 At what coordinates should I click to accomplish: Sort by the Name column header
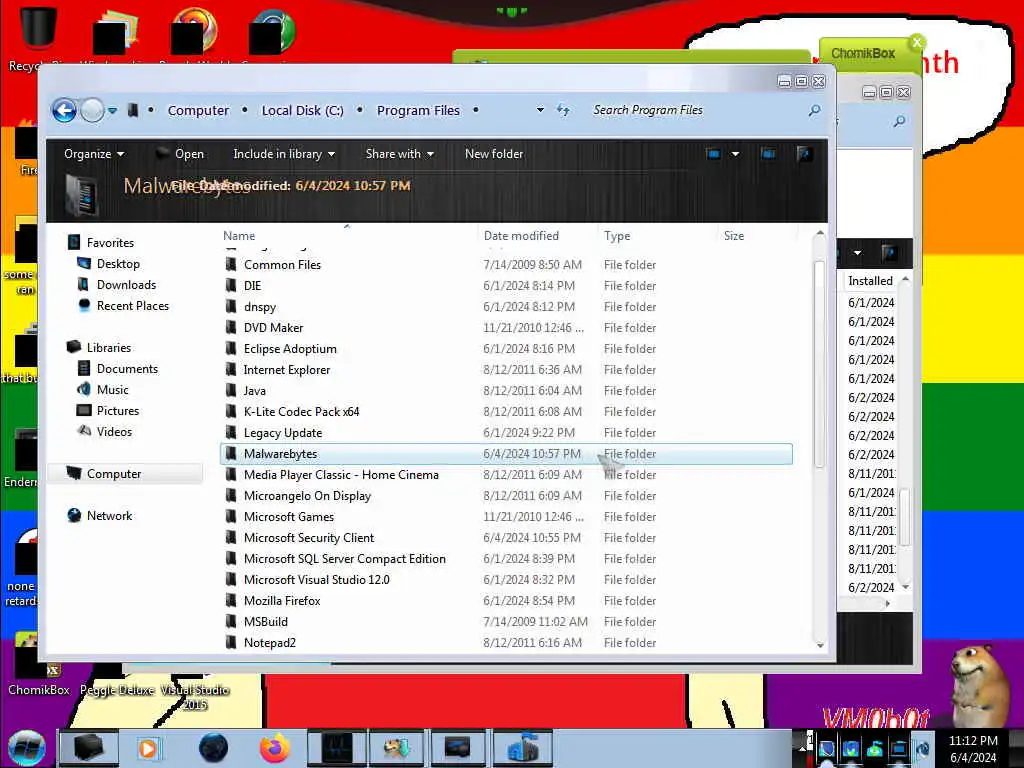[239, 236]
